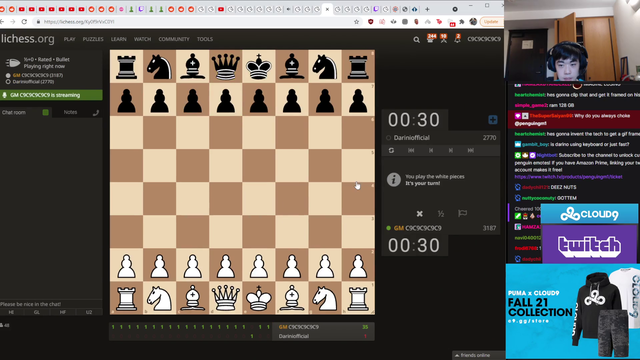Image resolution: width=640 pixels, height=360 pixels.
Task: Click the abort game X icon
Action: click(419, 213)
